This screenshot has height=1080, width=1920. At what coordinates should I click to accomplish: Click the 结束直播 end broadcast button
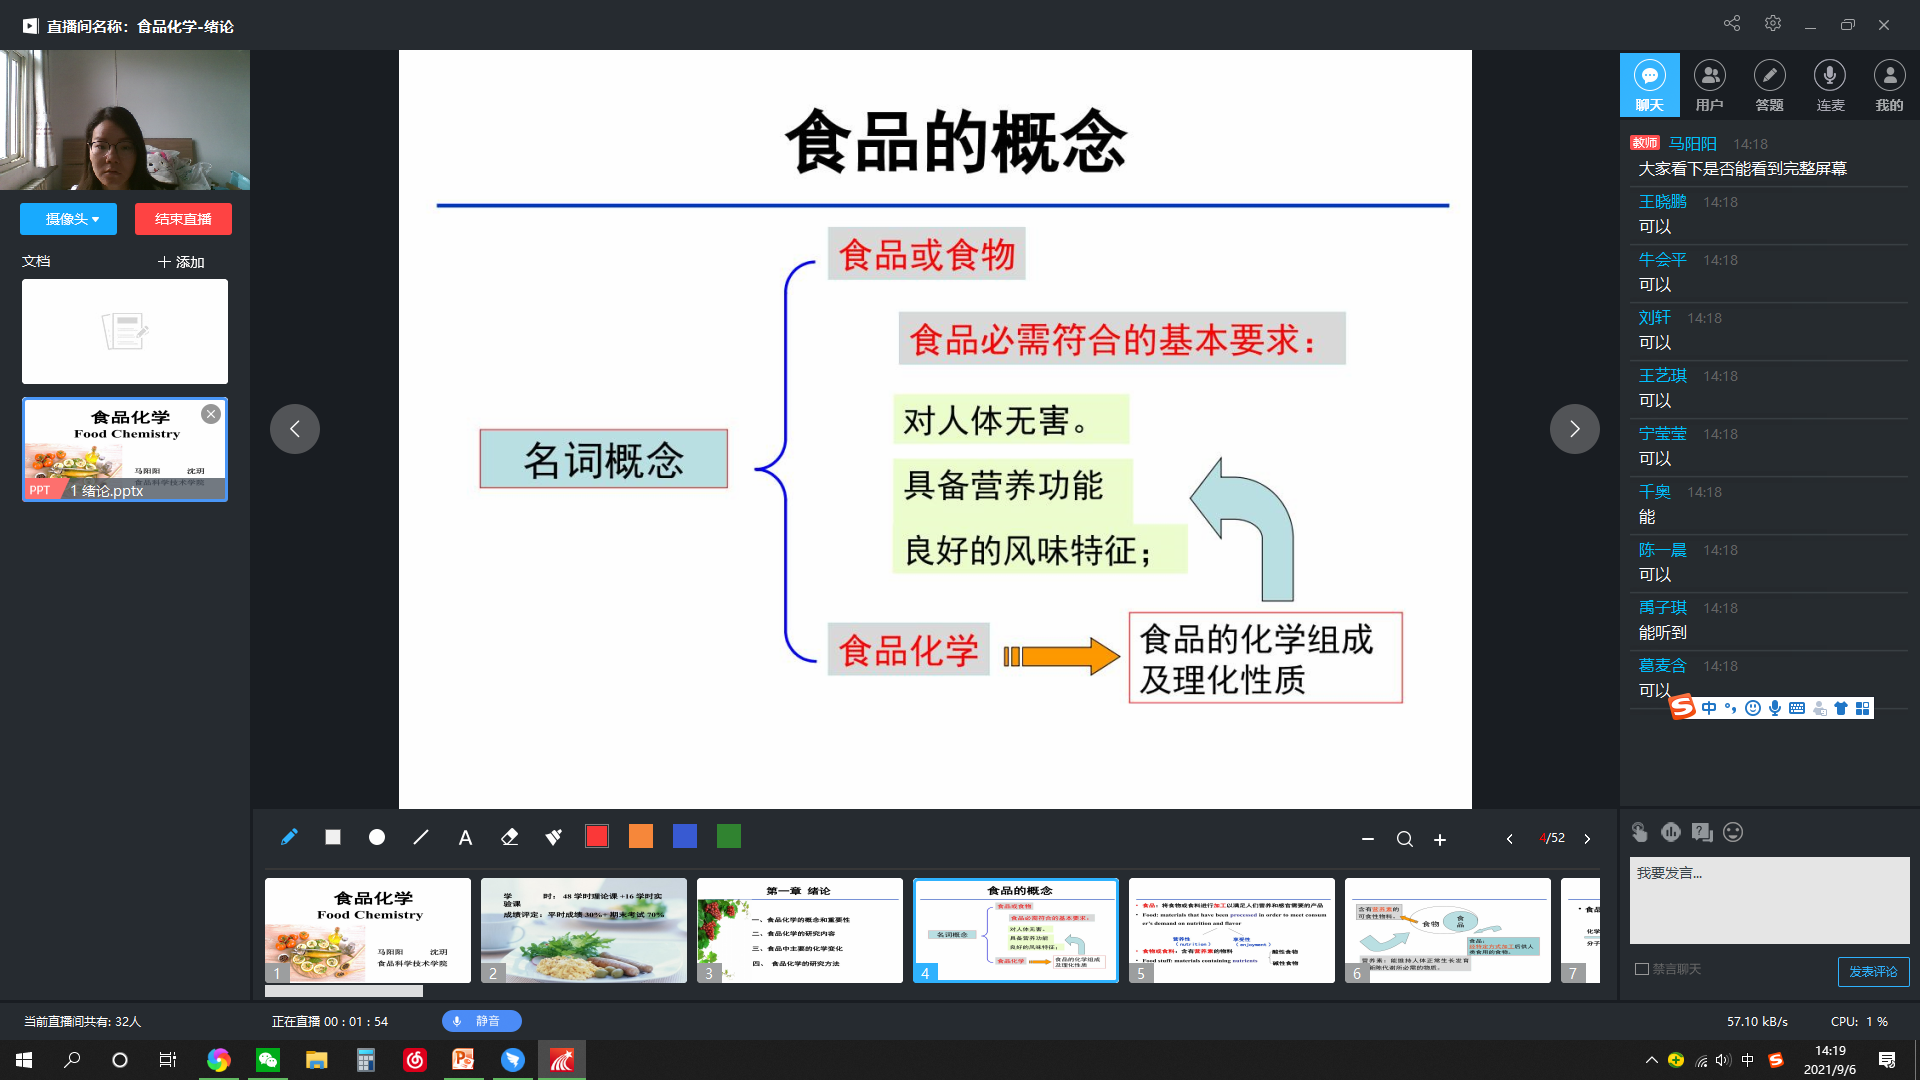183,219
